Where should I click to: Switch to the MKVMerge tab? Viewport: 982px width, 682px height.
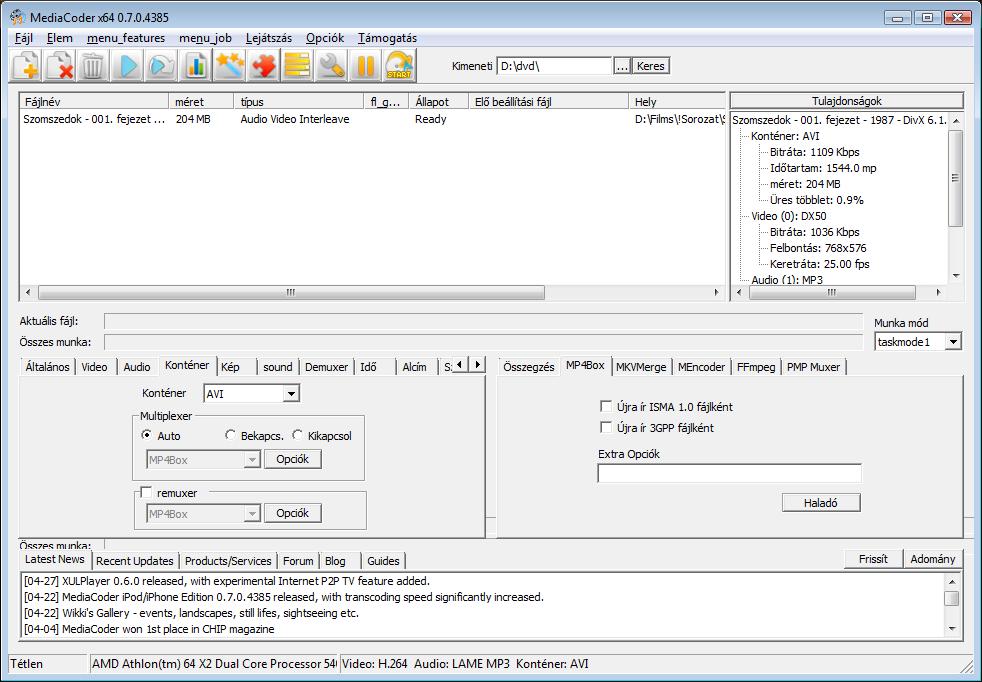(x=641, y=367)
